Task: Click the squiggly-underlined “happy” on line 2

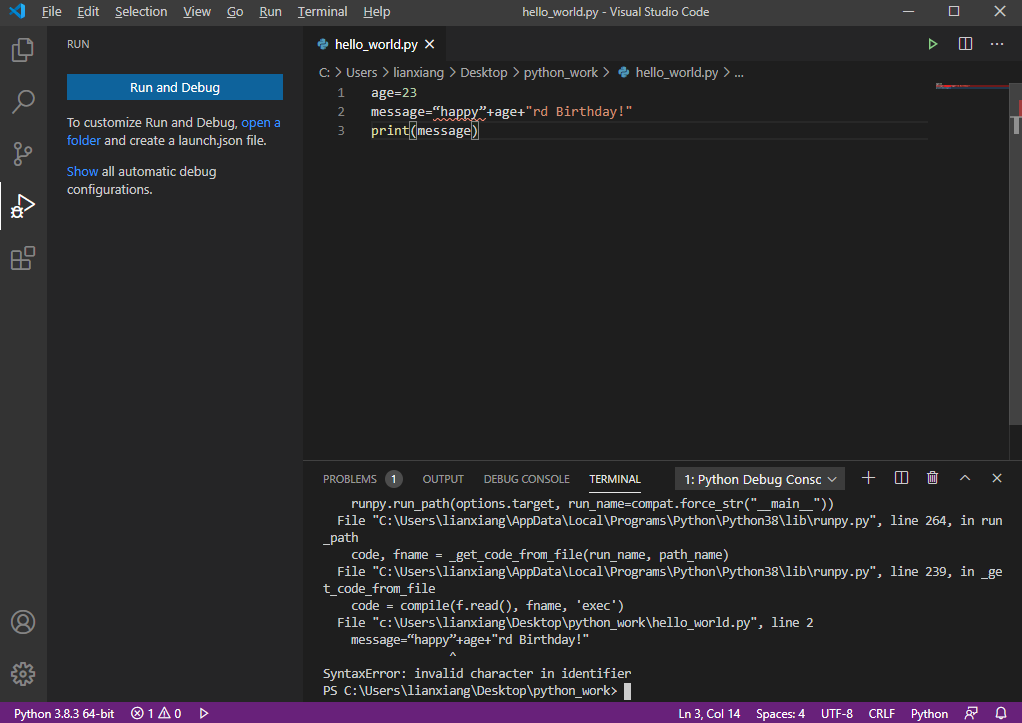Action: tap(459, 111)
